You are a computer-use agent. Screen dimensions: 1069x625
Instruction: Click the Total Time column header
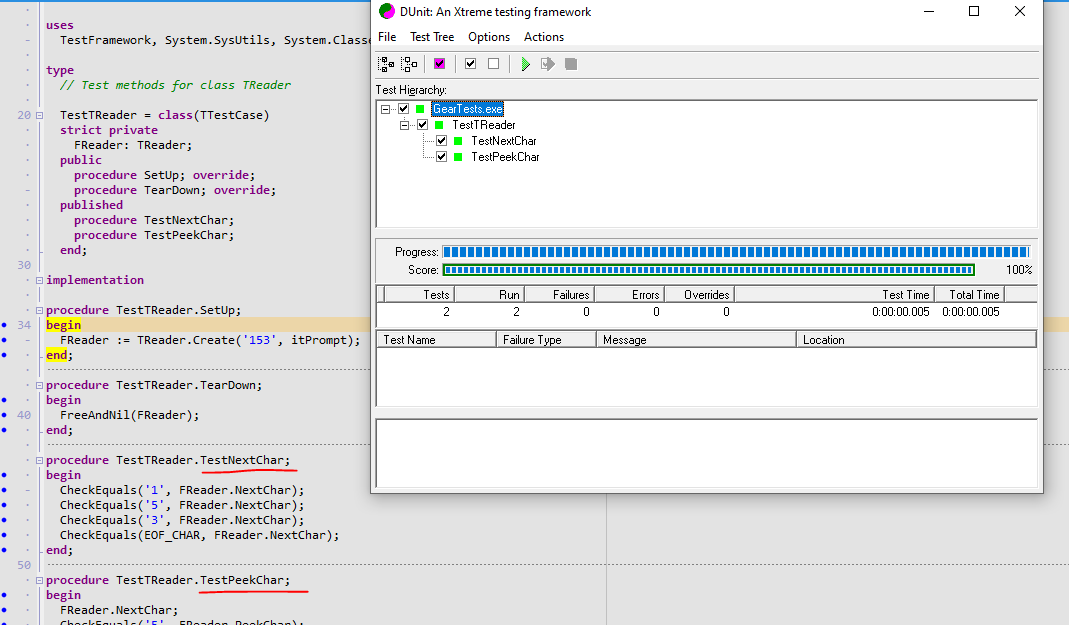968,294
